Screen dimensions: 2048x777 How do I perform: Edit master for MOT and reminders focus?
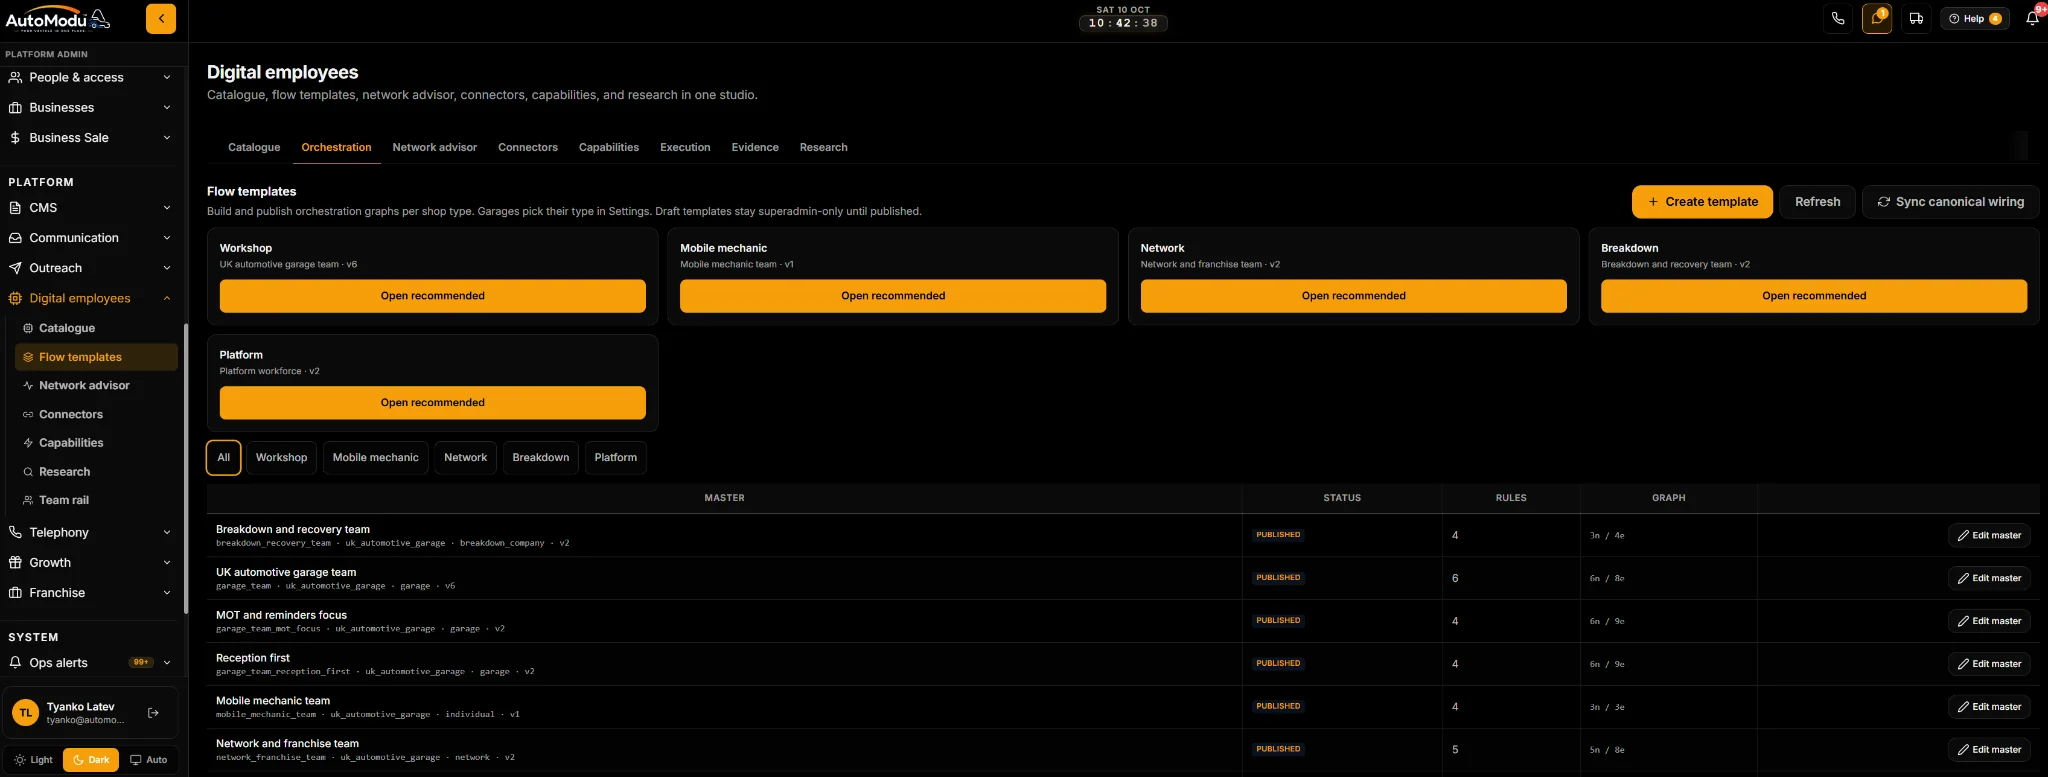click(x=1989, y=621)
